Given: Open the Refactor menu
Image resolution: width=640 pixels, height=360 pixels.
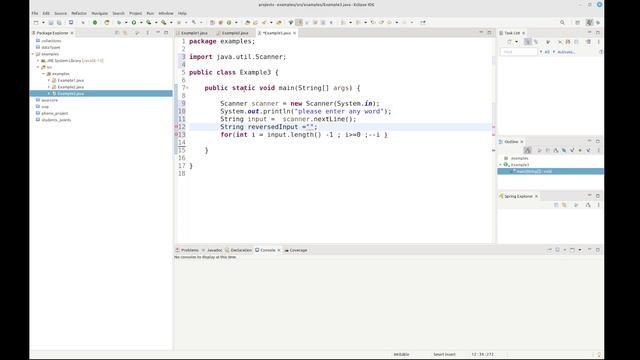Looking at the screenshot, I should tap(79, 13).
